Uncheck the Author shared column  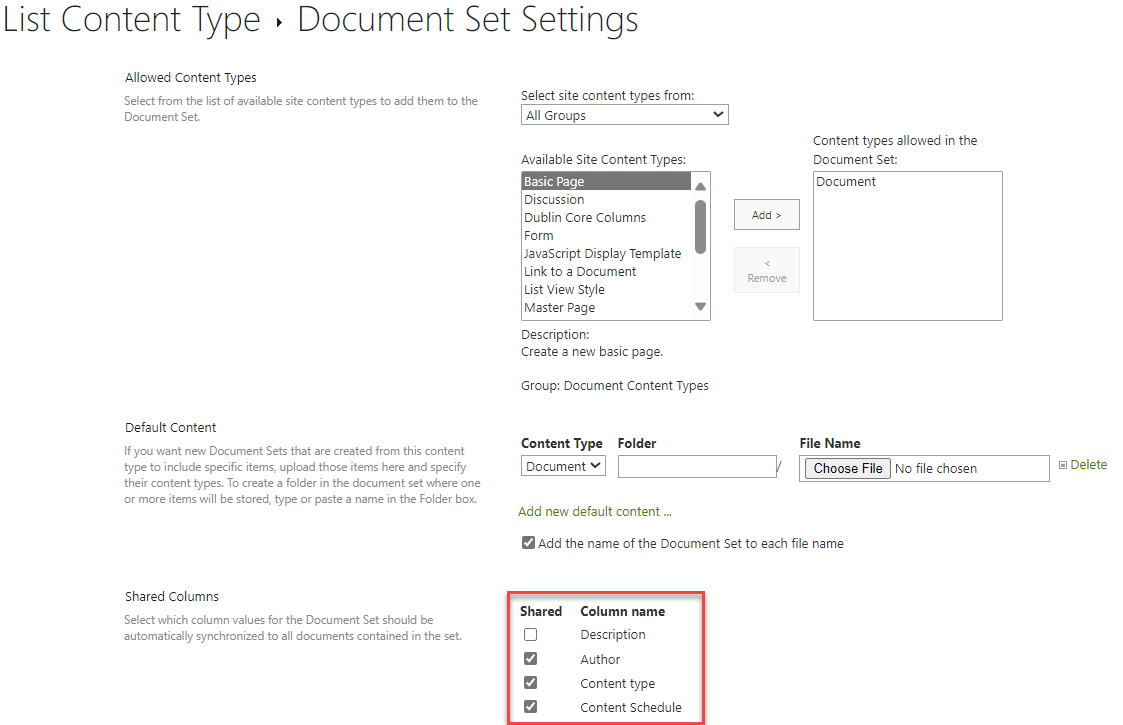[x=528, y=658]
